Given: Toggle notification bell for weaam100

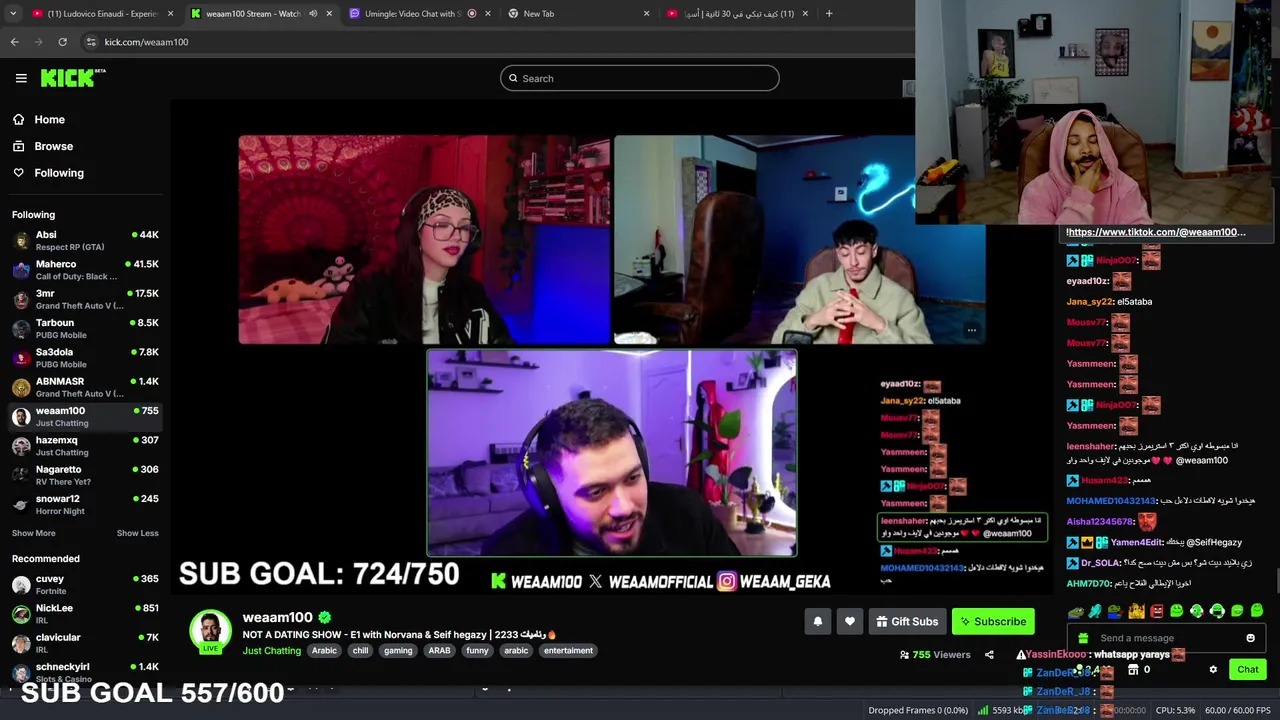Looking at the screenshot, I should (818, 621).
